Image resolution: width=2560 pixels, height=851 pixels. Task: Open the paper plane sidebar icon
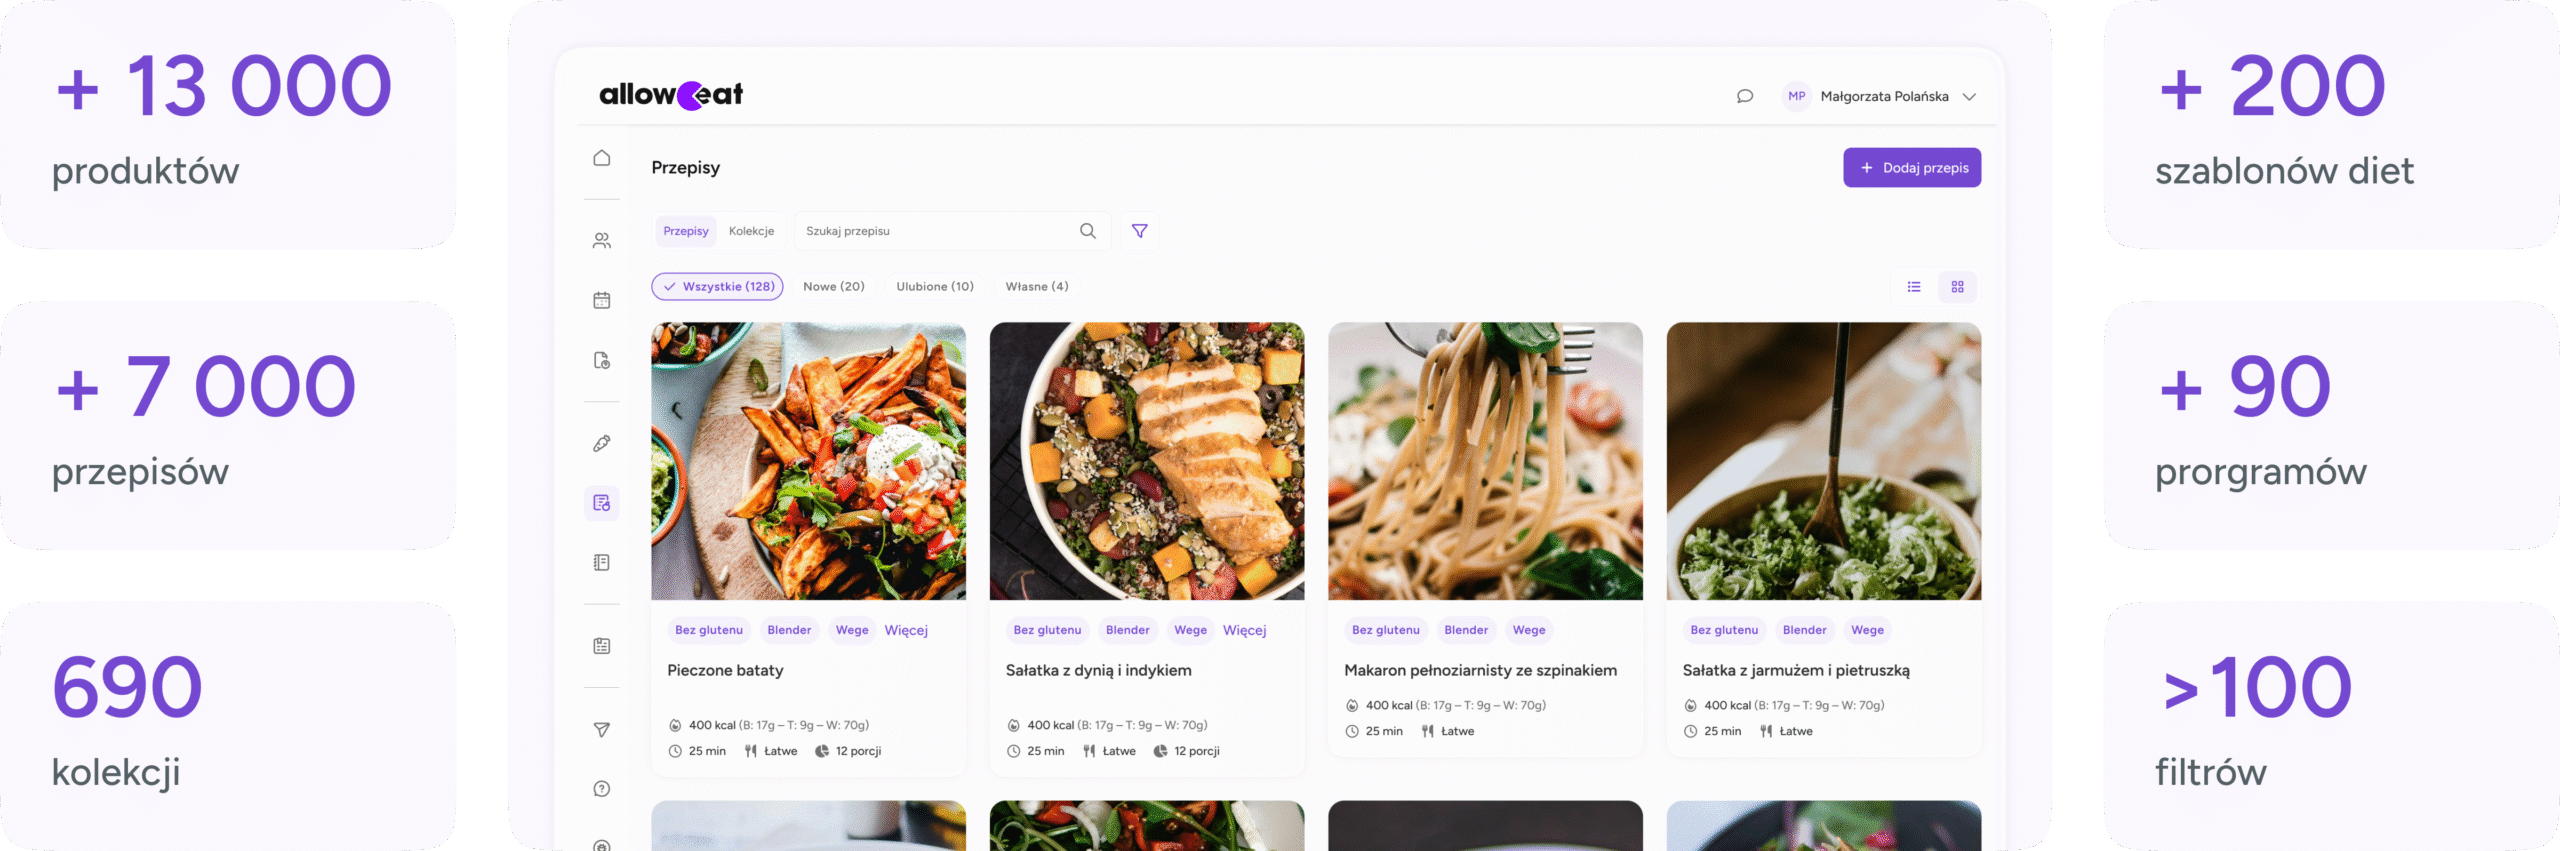[601, 730]
